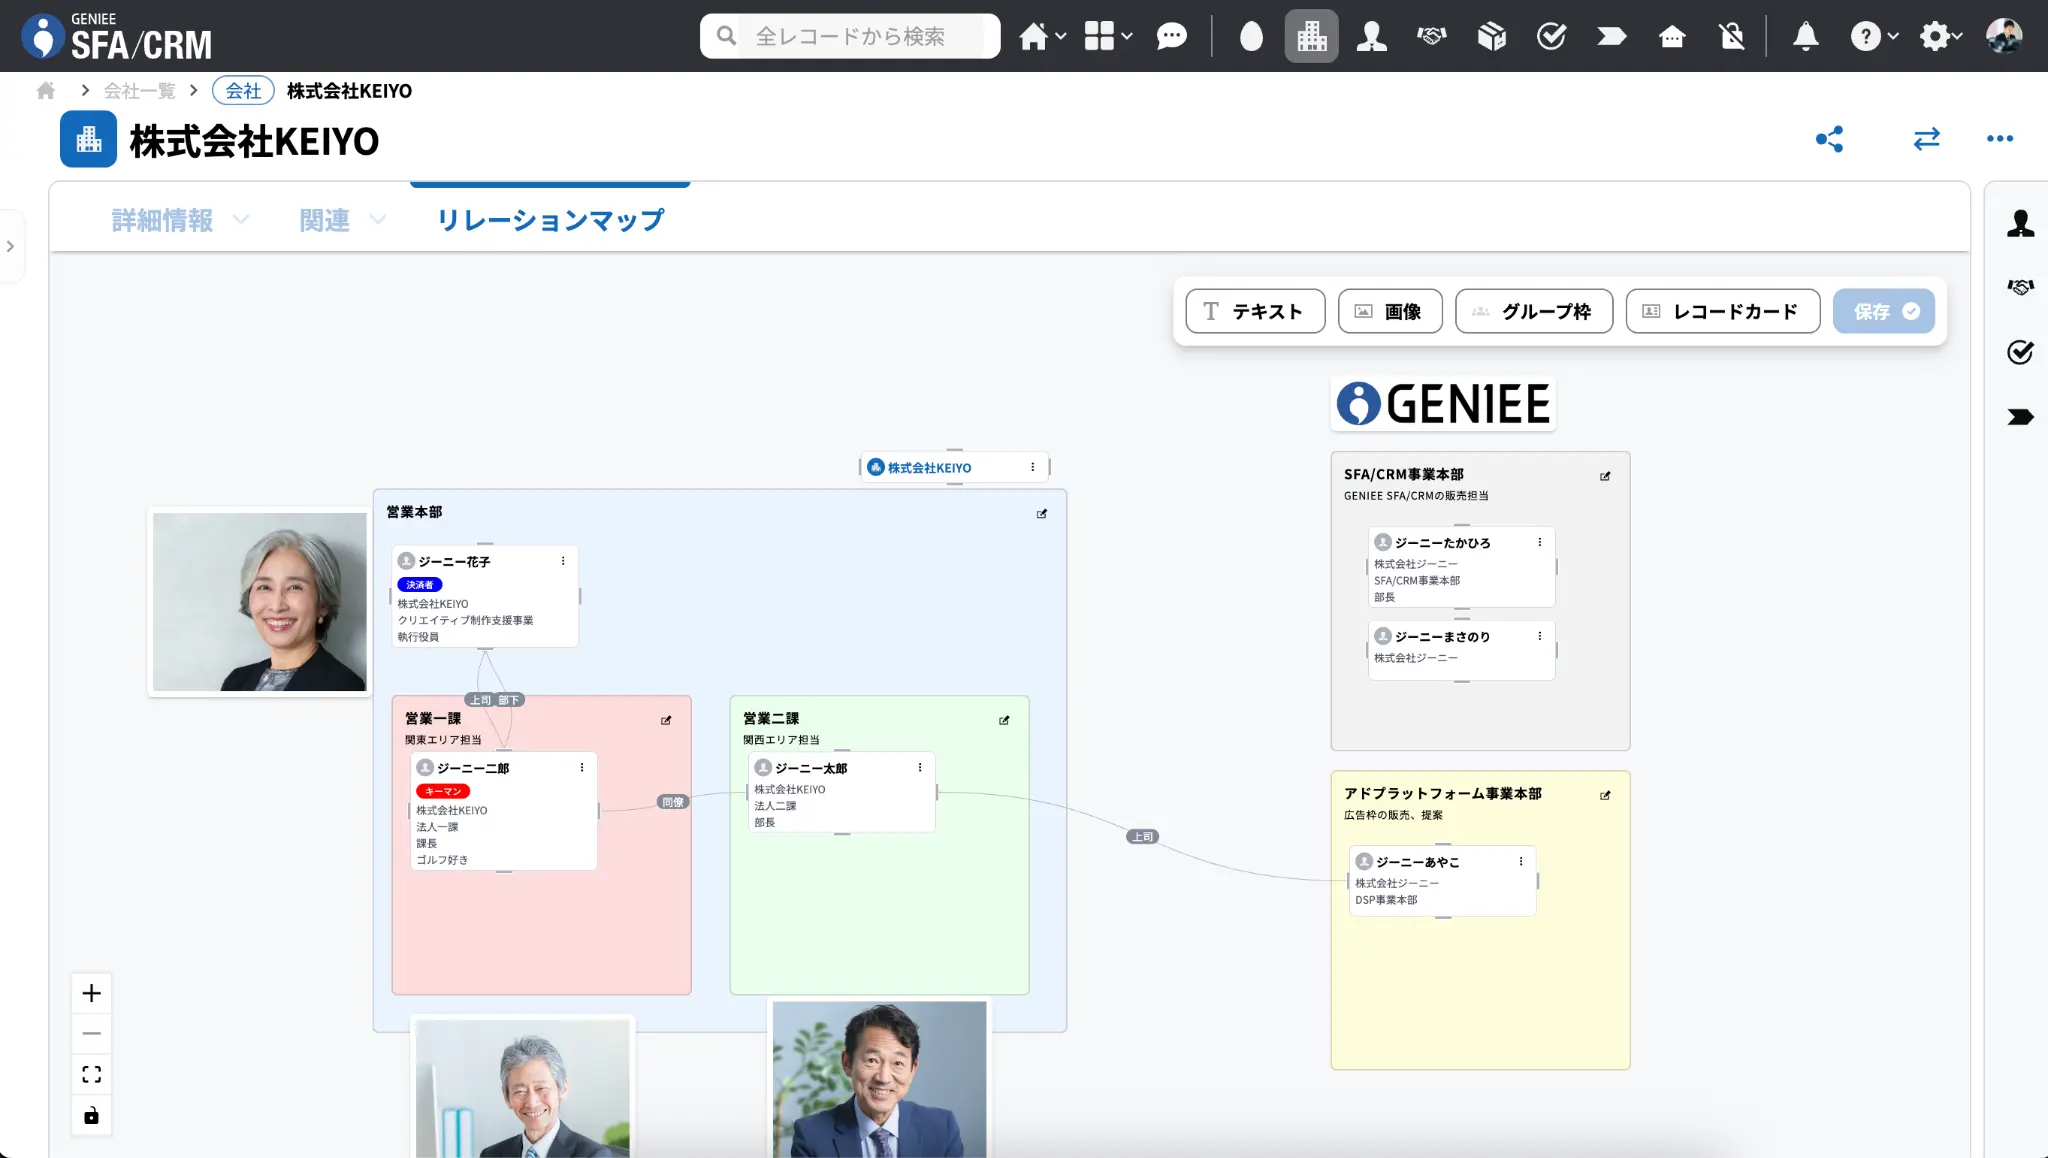The image size is (2048, 1158).
Task: Click the home icon in top navigation
Action: pos(1033,37)
